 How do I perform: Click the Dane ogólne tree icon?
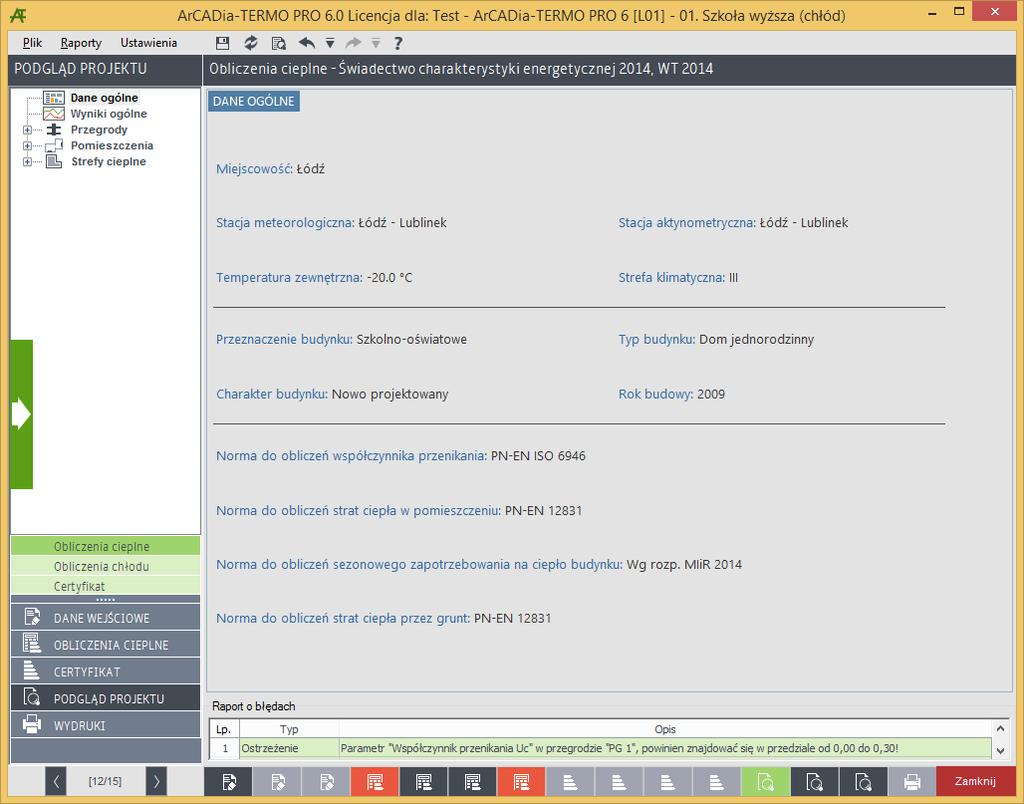tap(54, 98)
